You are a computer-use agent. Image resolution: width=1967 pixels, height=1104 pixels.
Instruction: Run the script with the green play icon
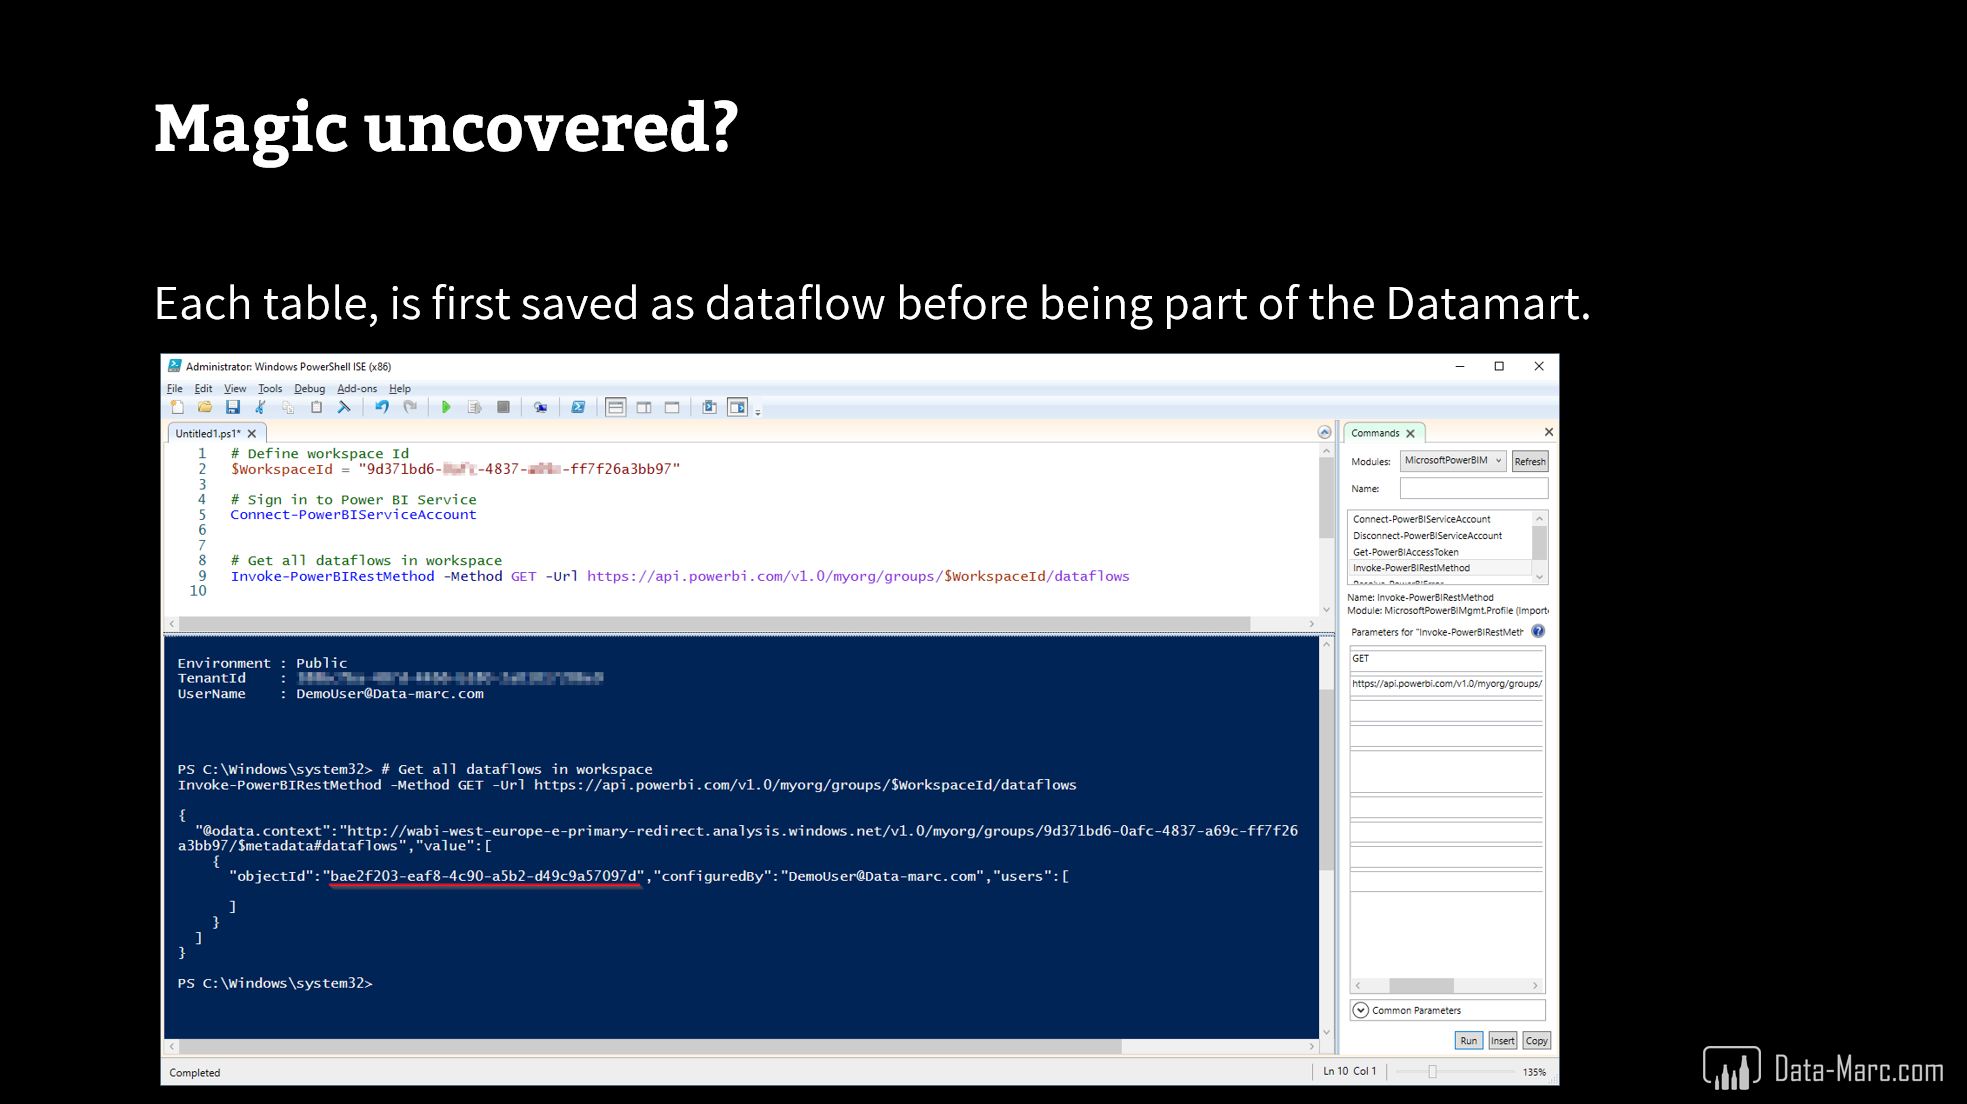446,407
